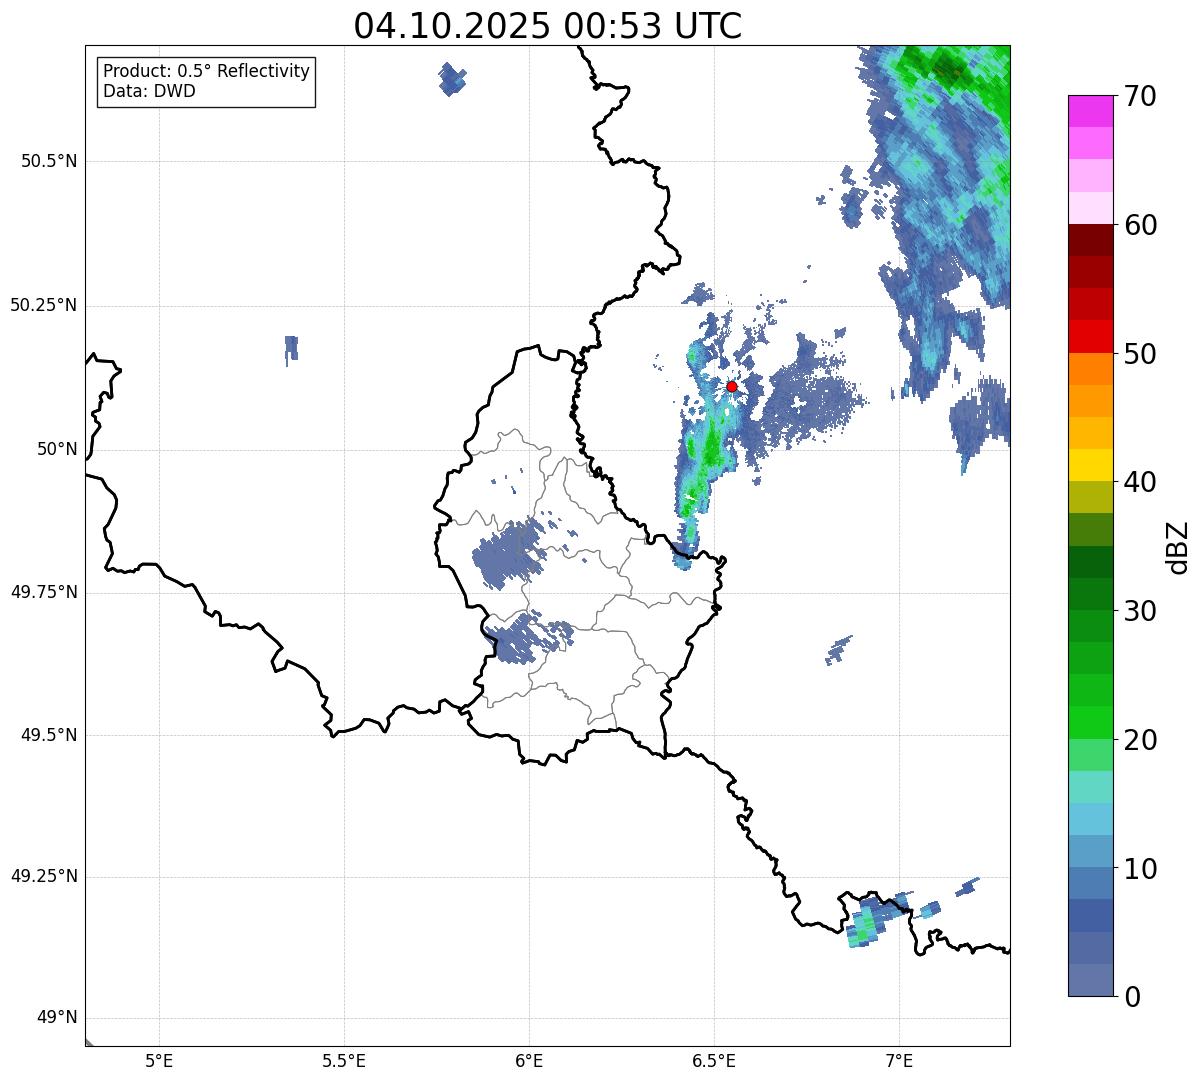Click the '49.25°N' latitude label
Screen dimensions: 1202x1081
point(44,877)
